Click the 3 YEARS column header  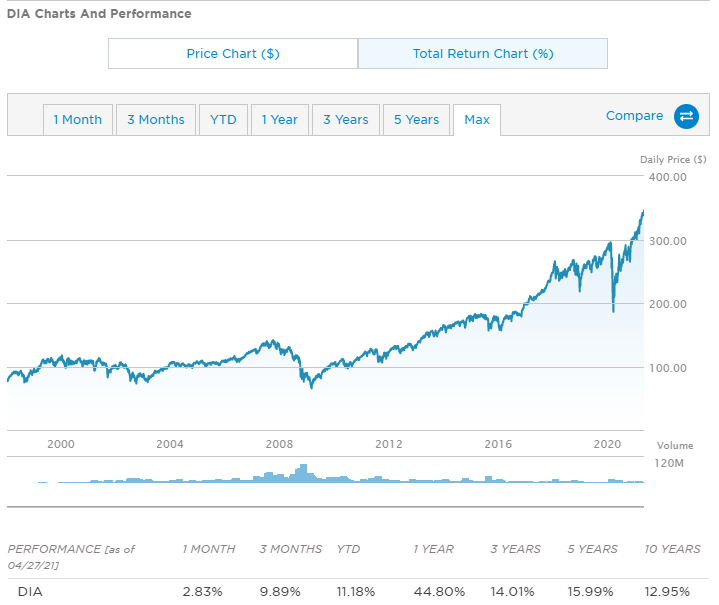(x=515, y=549)
